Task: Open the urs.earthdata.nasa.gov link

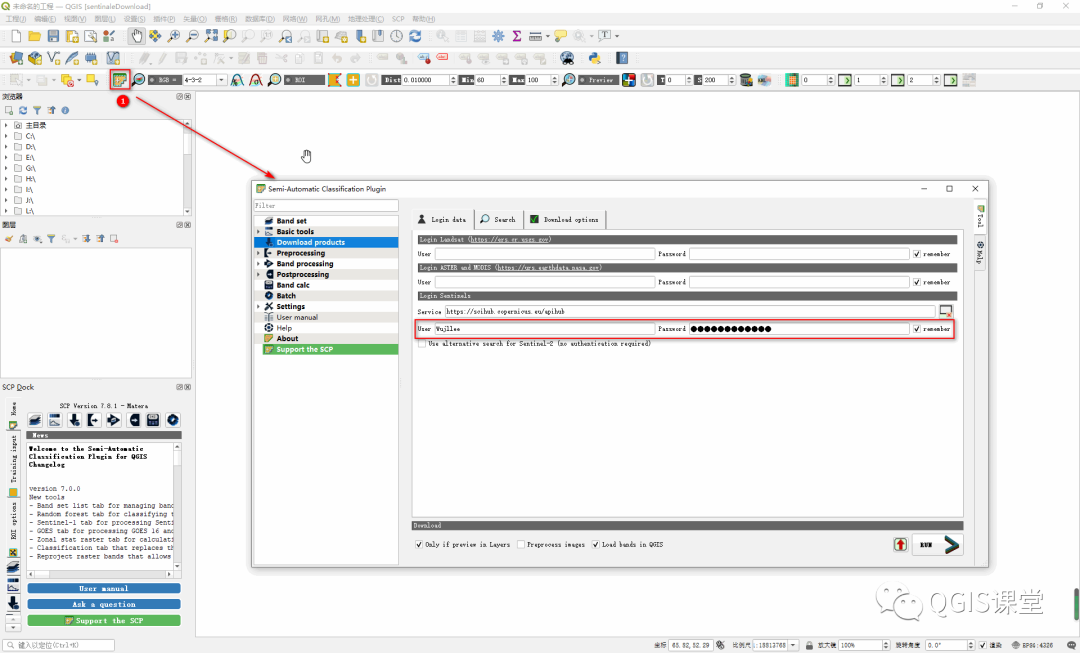Action: pos(548,268)
